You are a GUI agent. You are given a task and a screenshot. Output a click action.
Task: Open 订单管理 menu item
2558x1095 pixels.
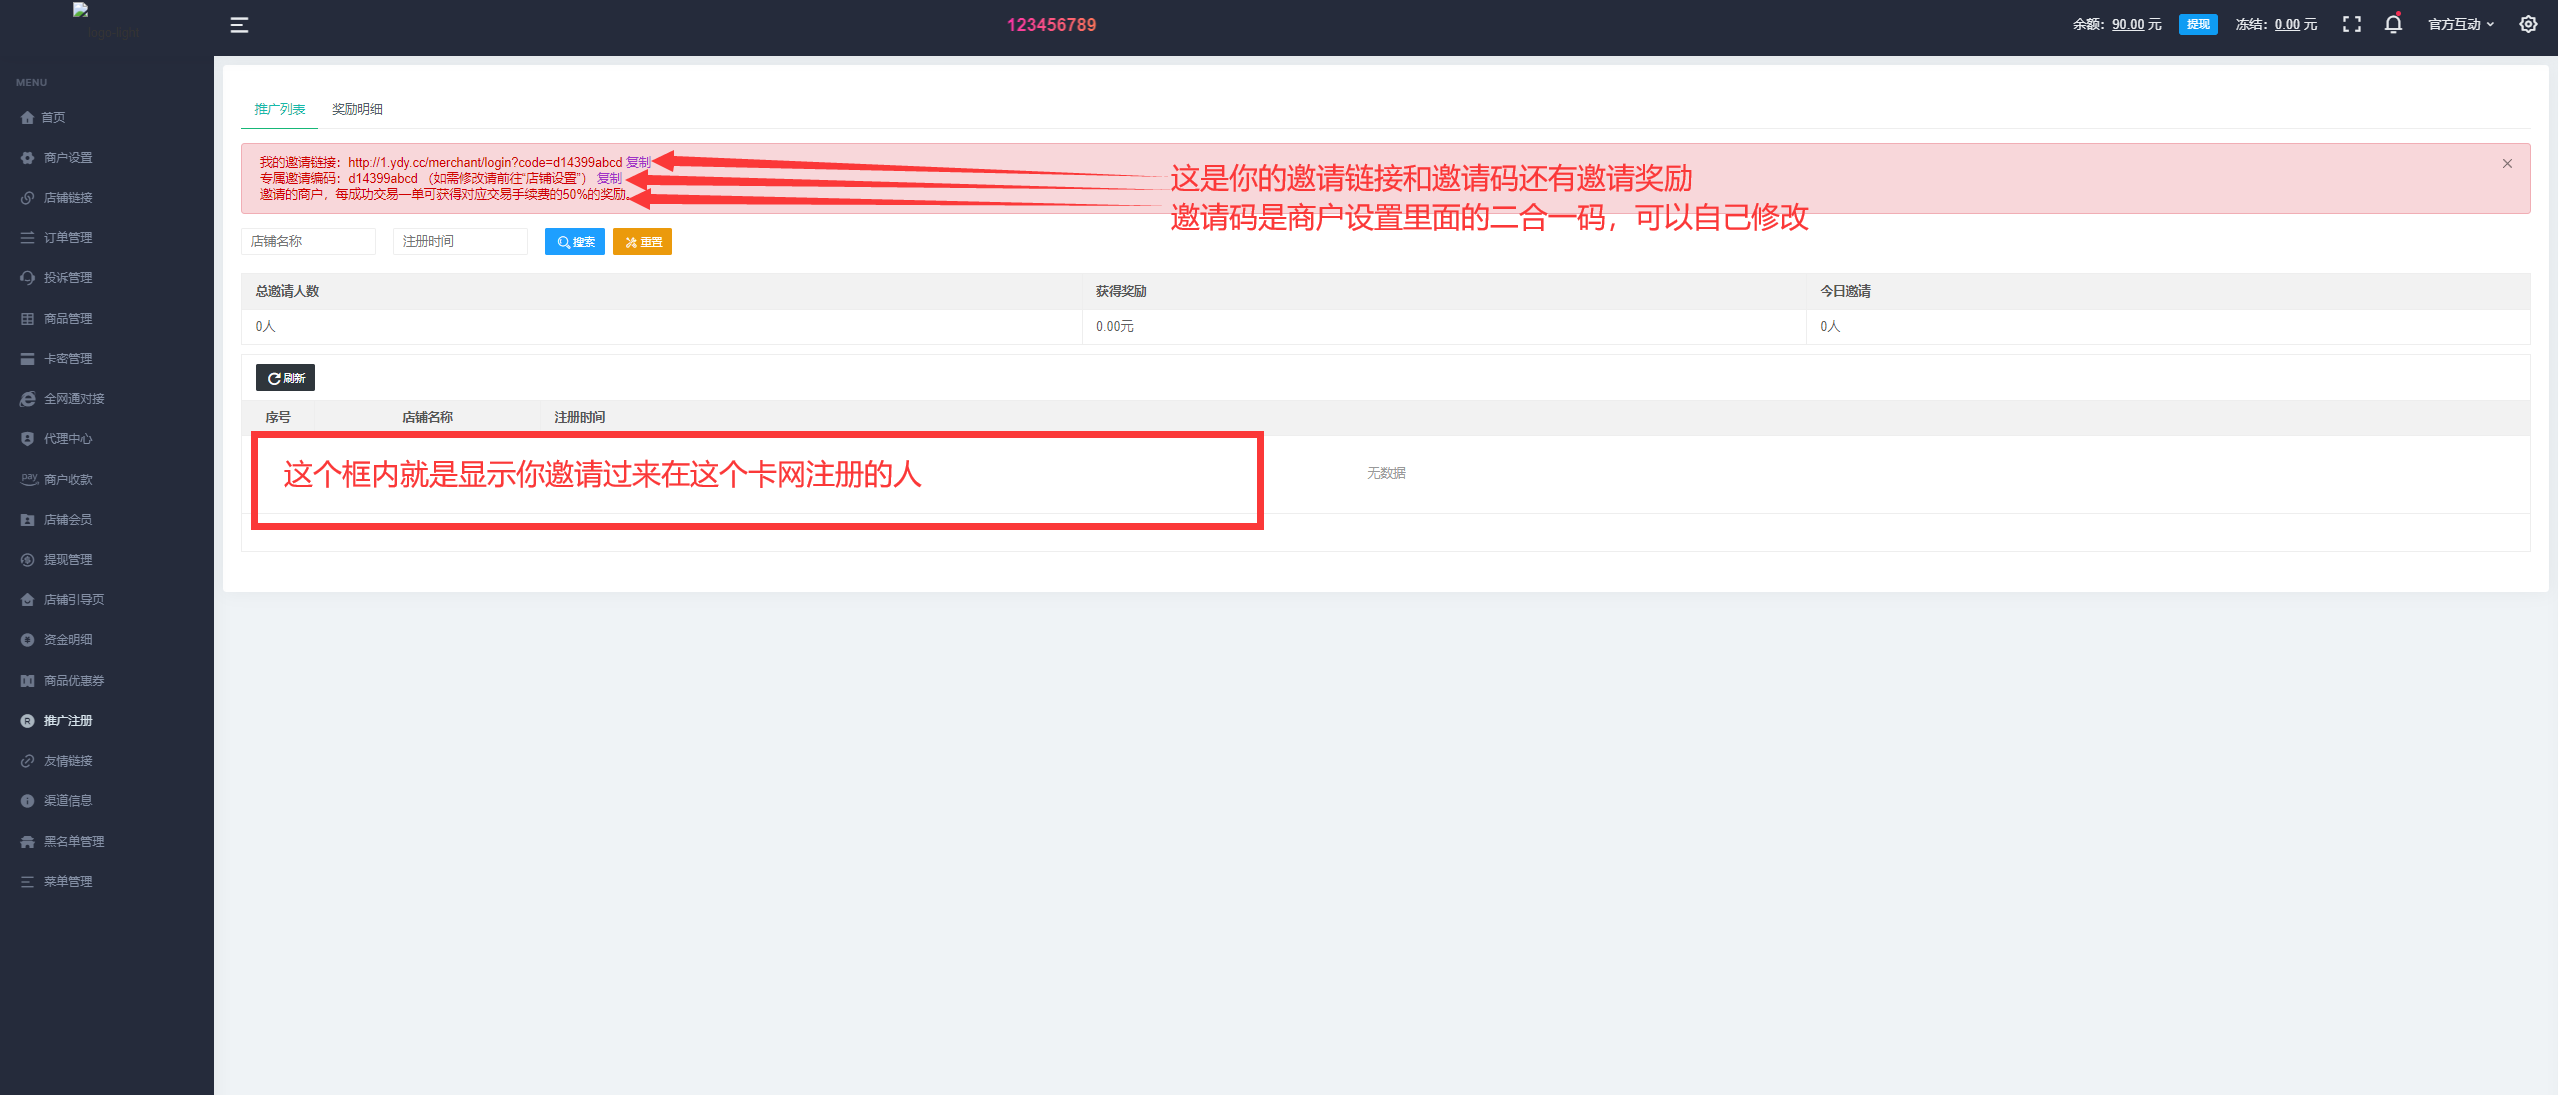(x=68, y=238)
